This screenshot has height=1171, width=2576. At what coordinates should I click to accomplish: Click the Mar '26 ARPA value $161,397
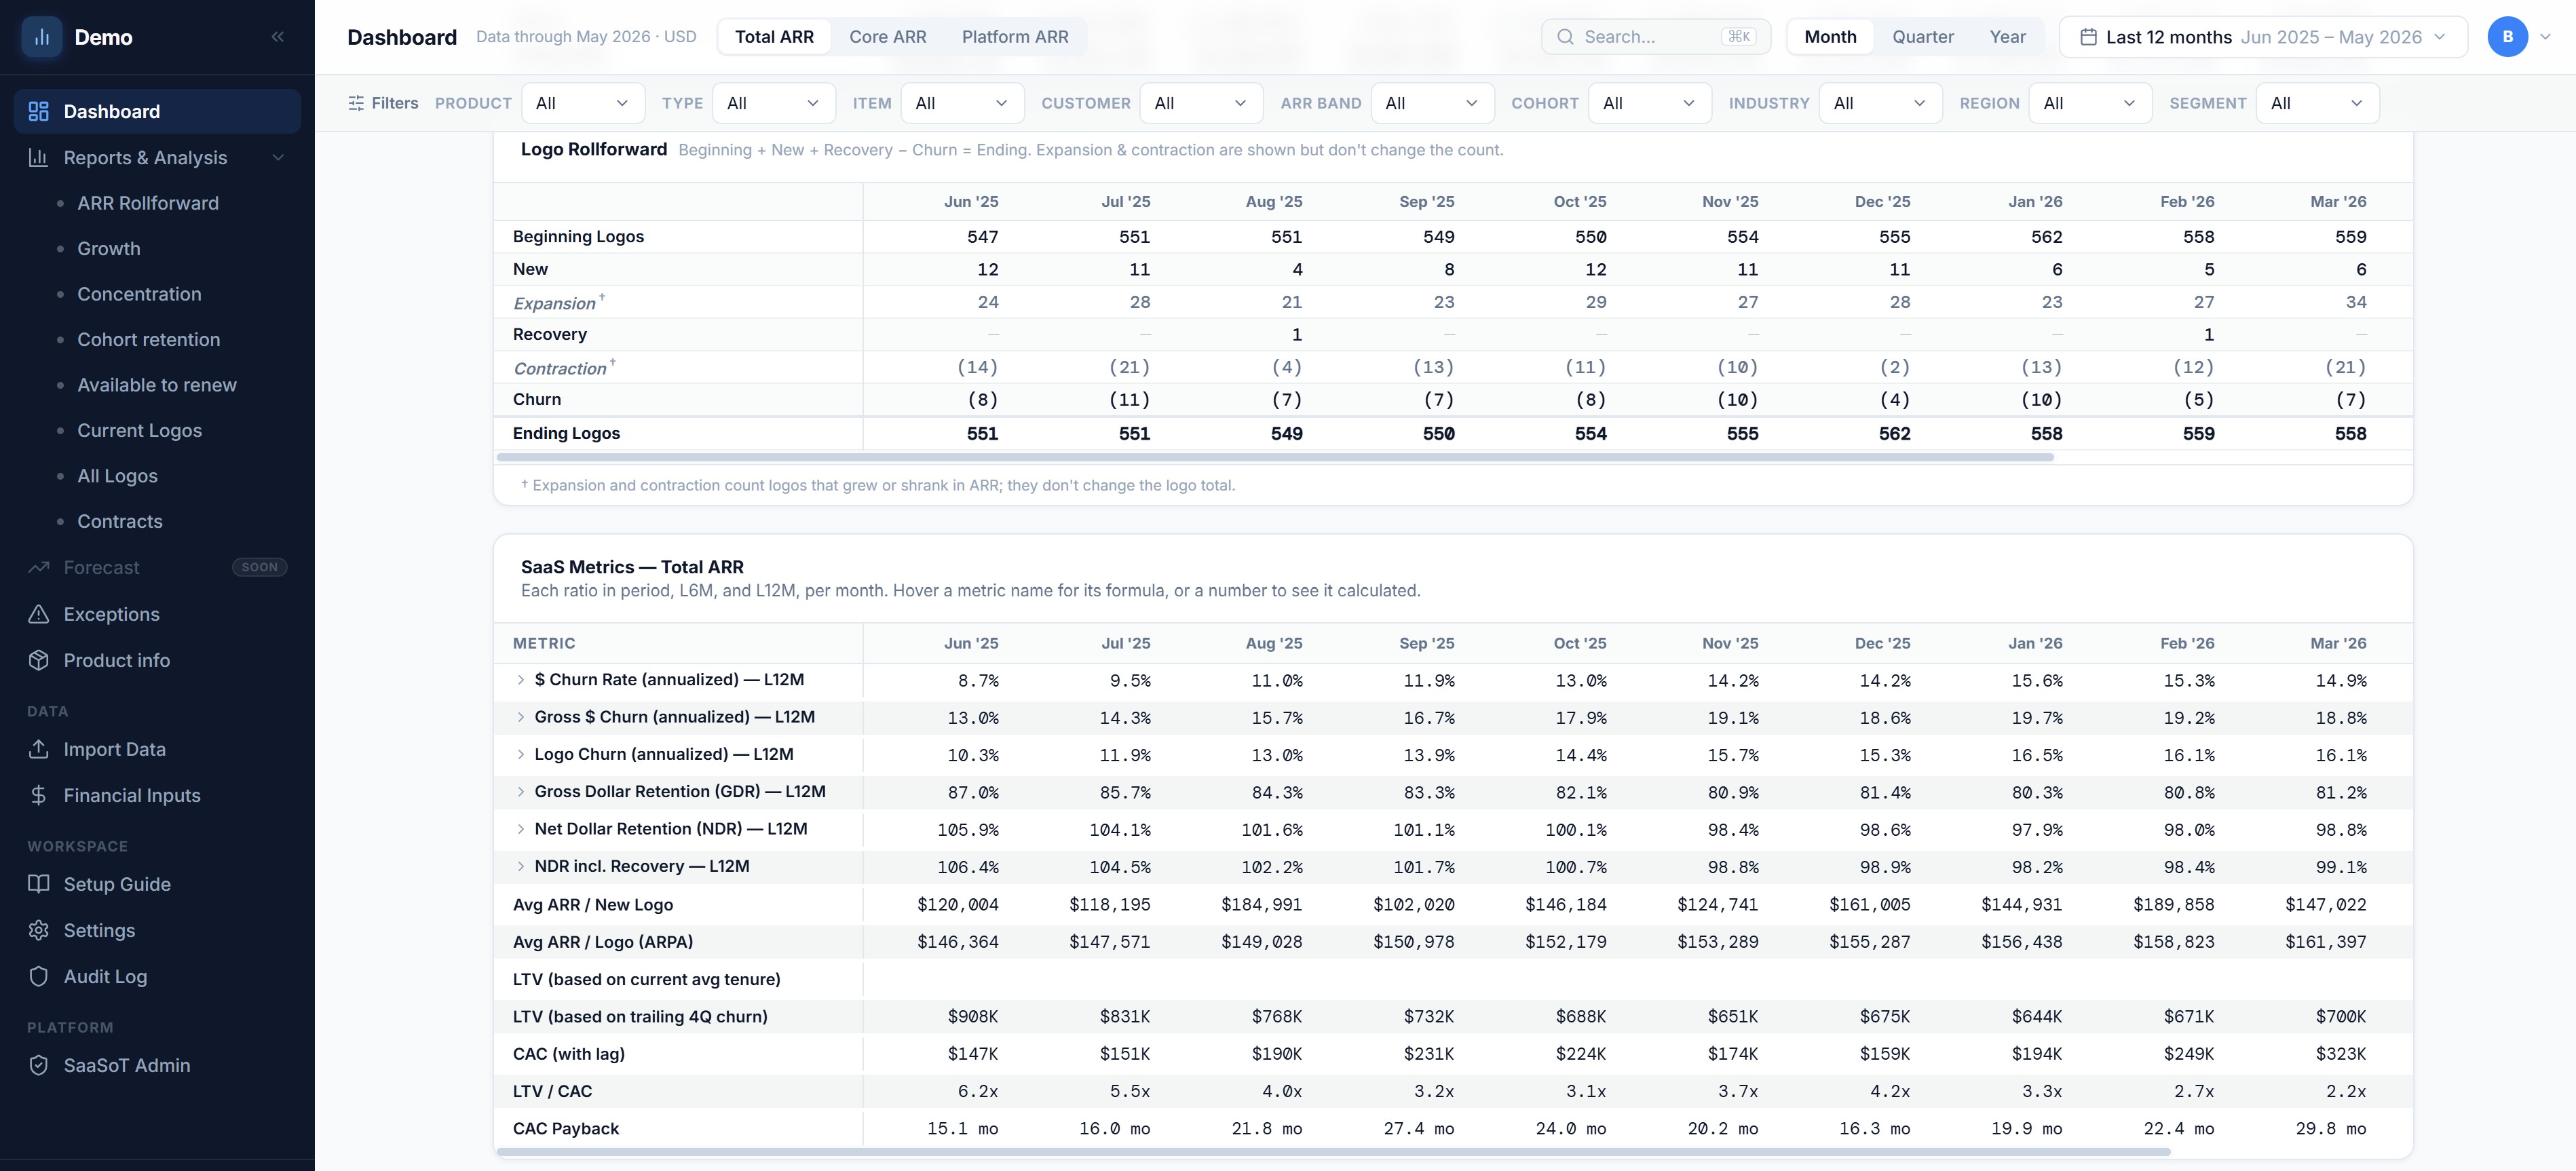(x=2325, y=942)
